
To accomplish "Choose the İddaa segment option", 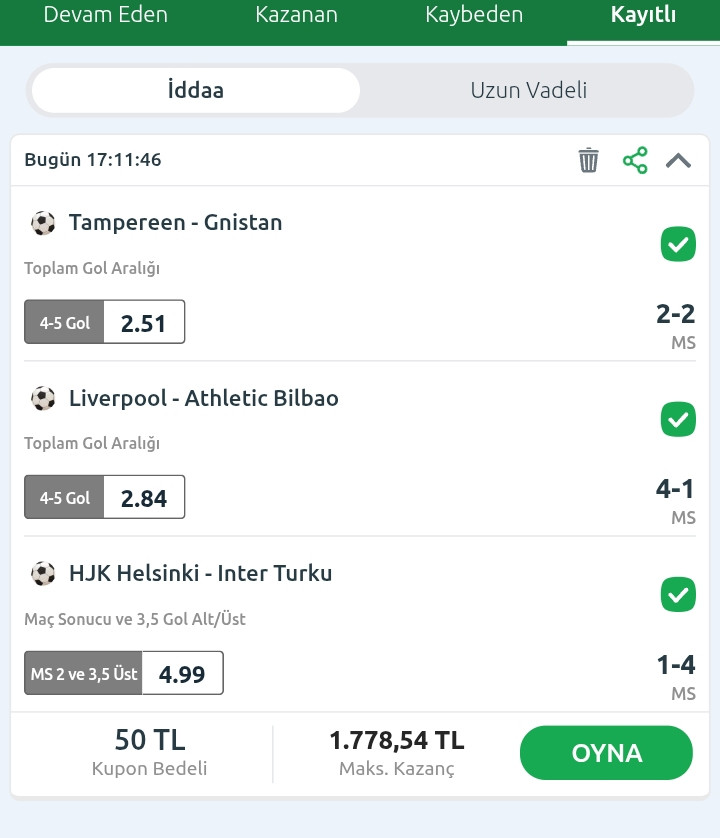I will [x=196, y=90].
